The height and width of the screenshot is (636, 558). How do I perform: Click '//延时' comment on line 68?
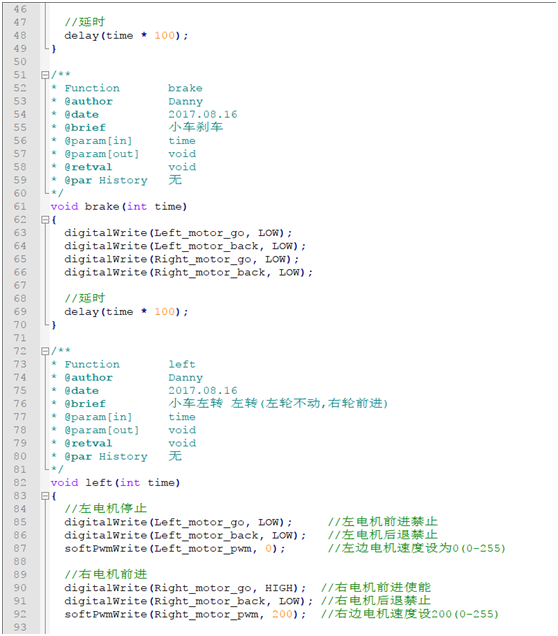pos(85,299)
